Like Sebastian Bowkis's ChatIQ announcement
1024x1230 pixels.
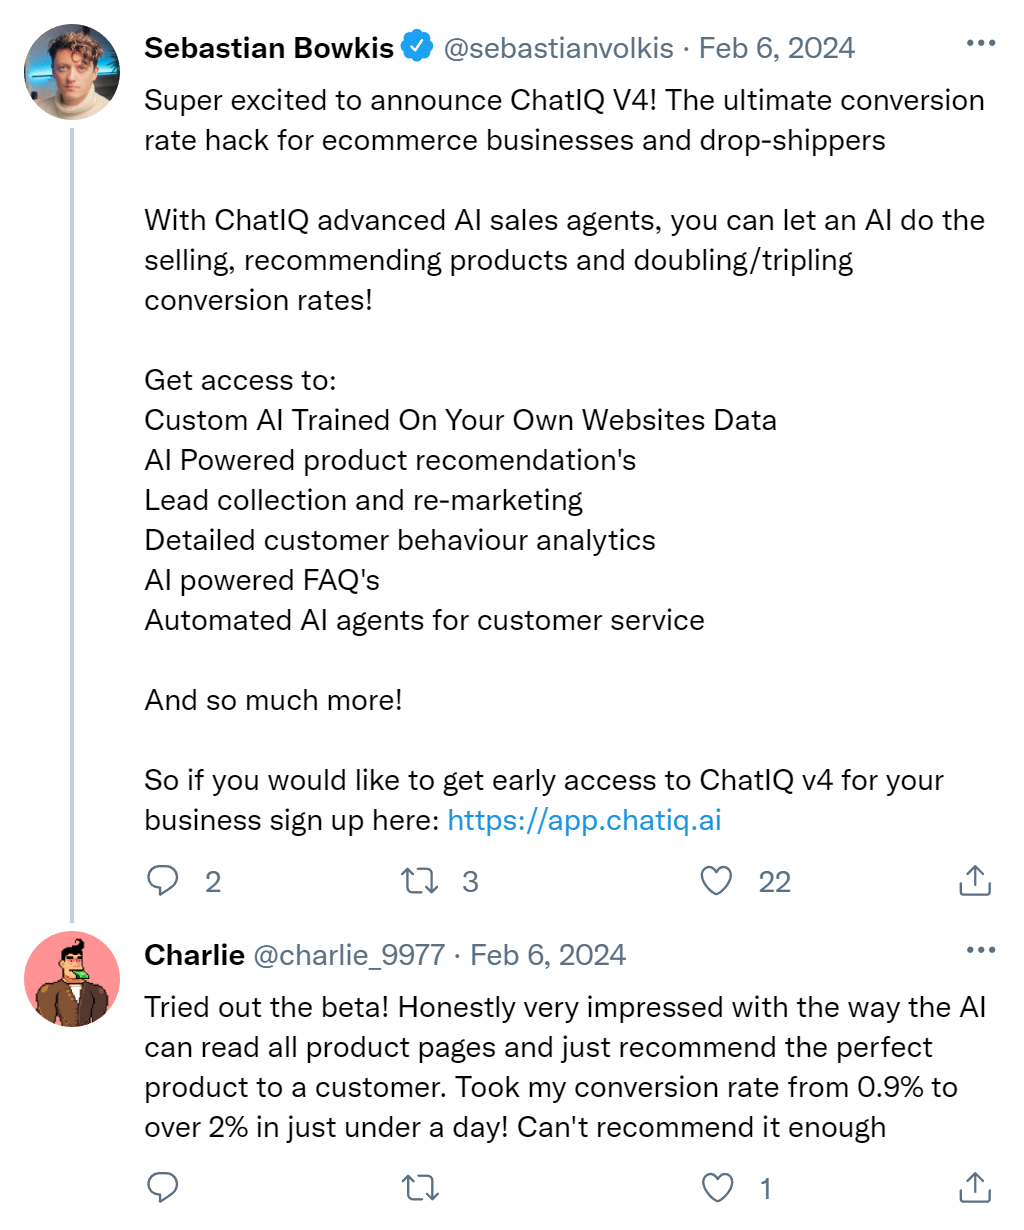pyautogui.click(x=716, y=881)
